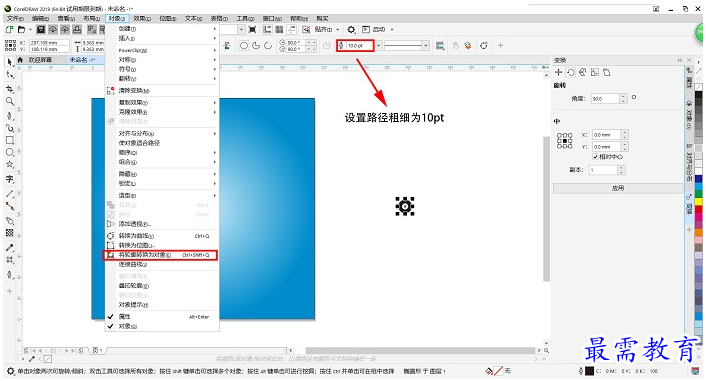Viewport: 706px width, 381px height.
Task: Choose 连接曲线 menu entry
Action: (x=162, y=264)
